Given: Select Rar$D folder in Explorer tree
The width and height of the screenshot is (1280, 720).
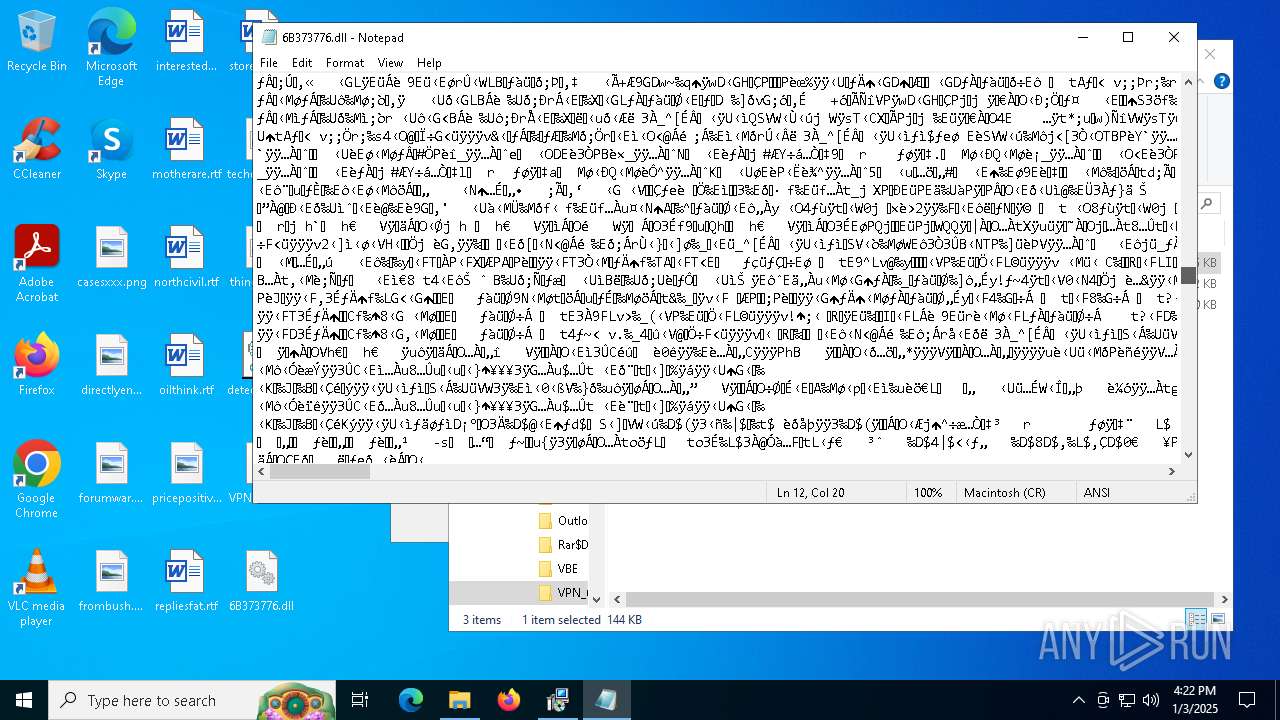Looking at the screenshot, I should point(563,545).
